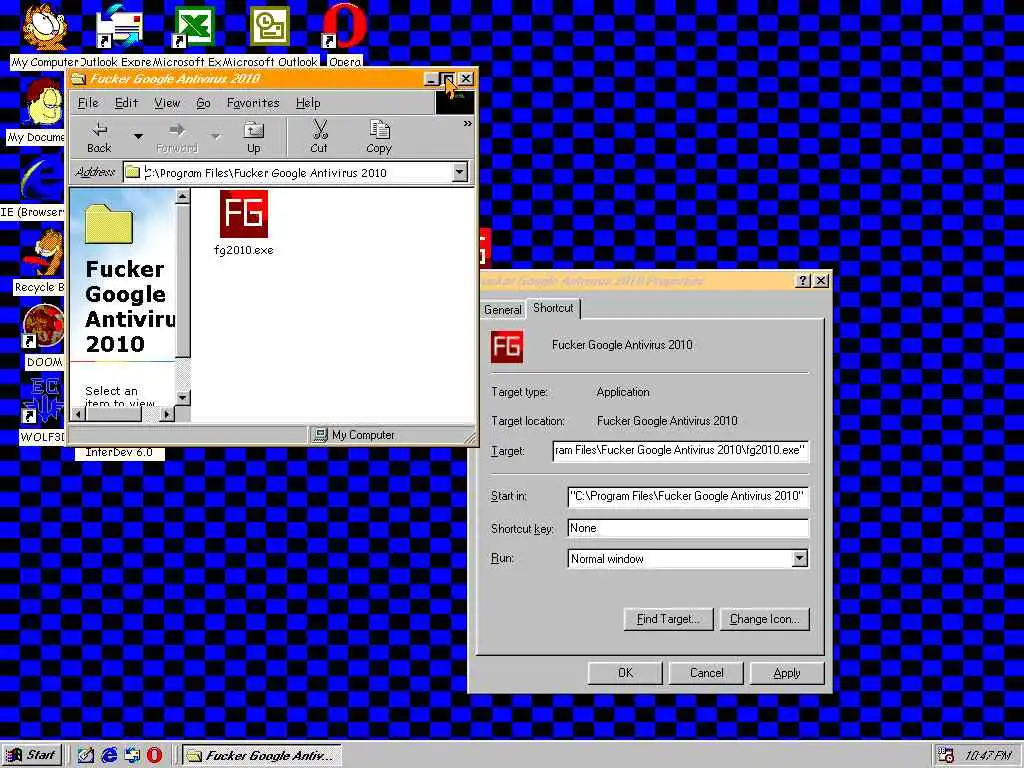Launch Outlook Express desktop shortcut
This screenshot has width=1024, height=768.
coord(118,34)
